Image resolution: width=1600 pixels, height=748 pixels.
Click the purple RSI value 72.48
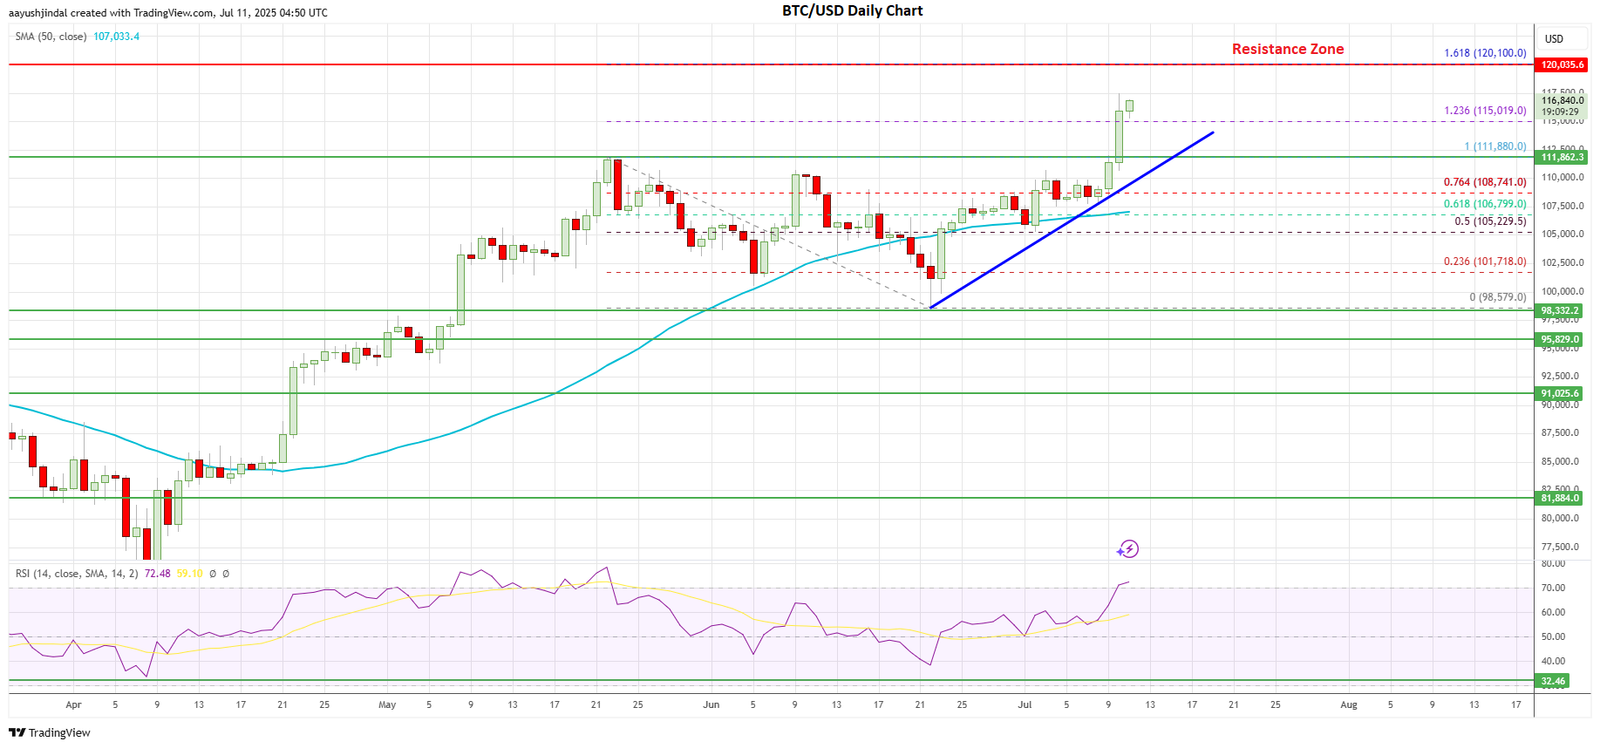click(157, 574)
